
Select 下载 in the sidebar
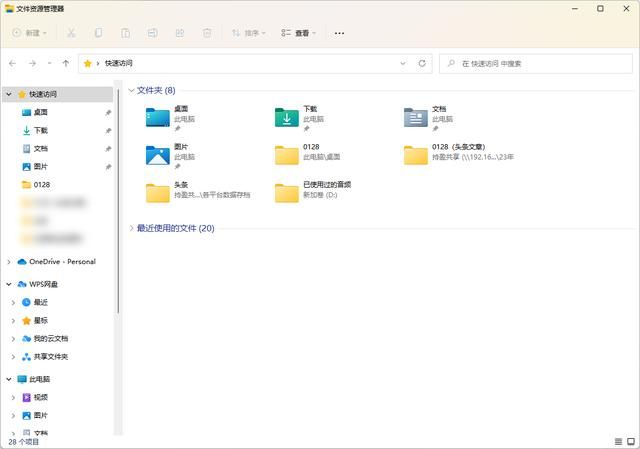pyautogui.click(x=40, y=130)
